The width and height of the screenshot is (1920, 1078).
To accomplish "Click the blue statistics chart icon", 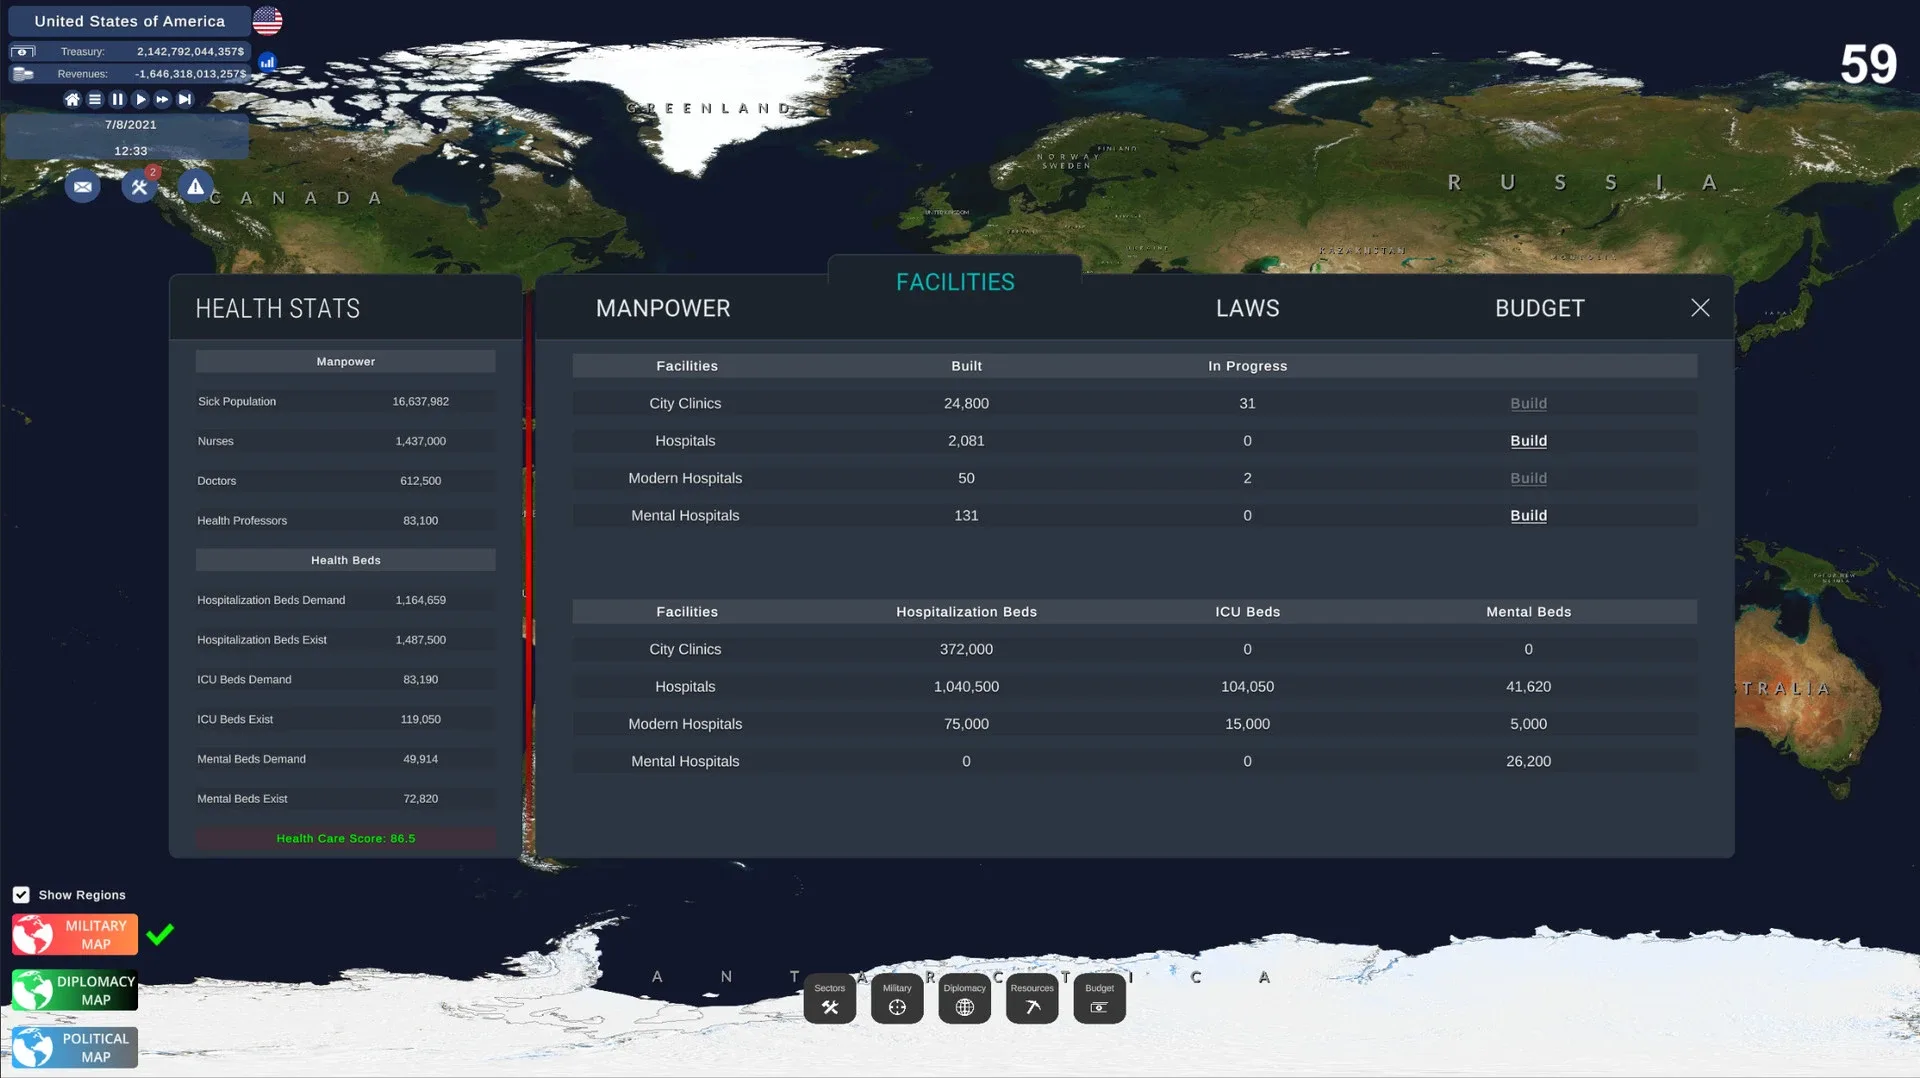I will 267,62.
